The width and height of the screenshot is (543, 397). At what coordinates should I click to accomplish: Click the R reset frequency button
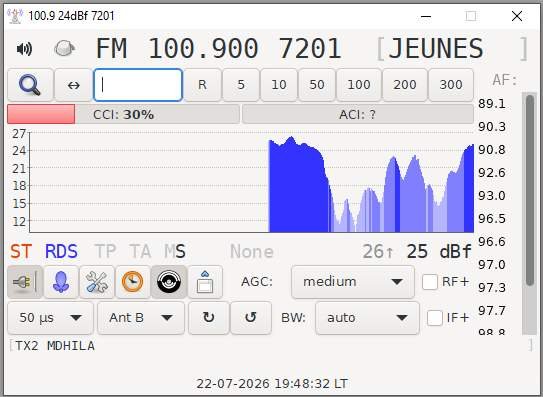pyautogui.click(x=202, y=85)
